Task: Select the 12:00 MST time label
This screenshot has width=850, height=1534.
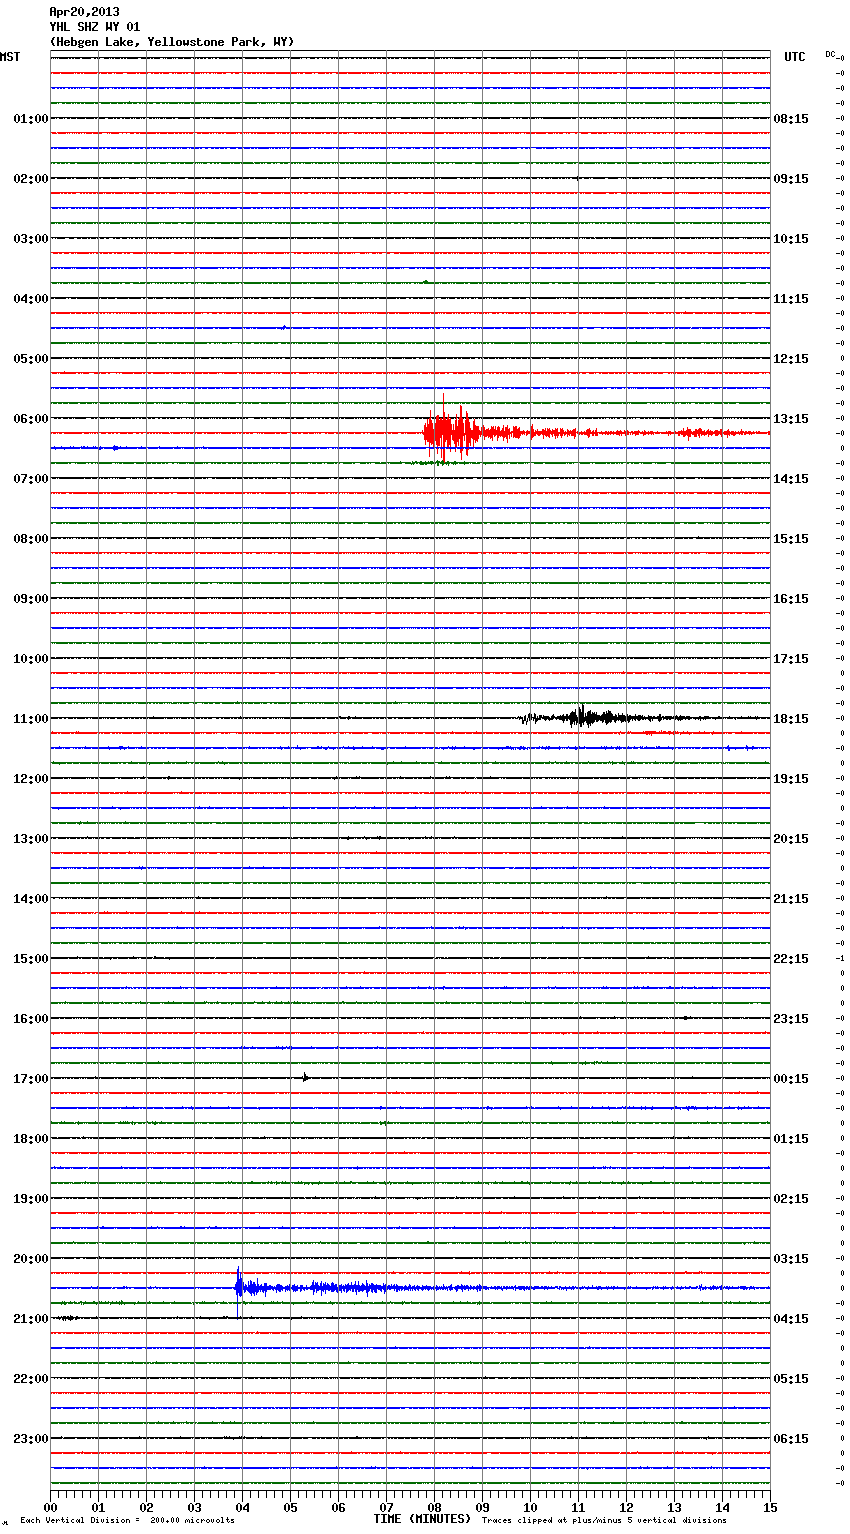Action: click(31, 779)
